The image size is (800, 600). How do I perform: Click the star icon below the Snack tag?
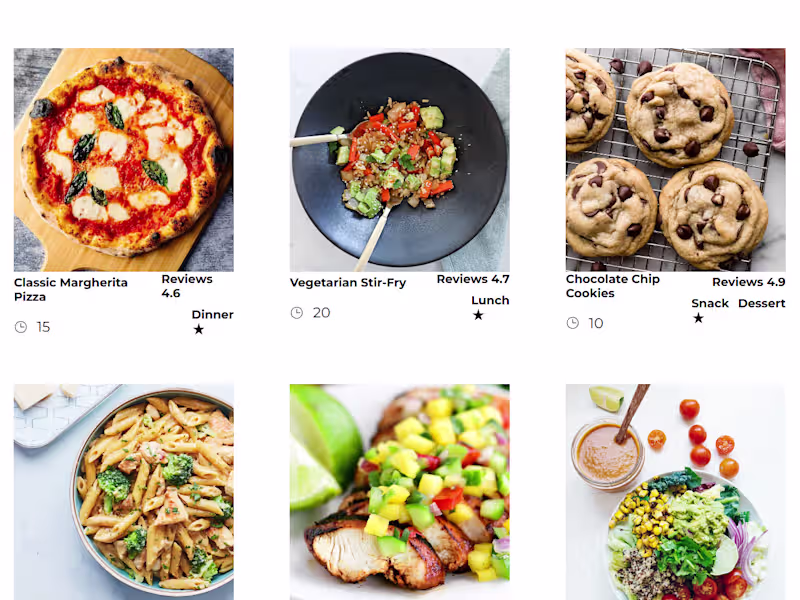click(x=698, y=318)
